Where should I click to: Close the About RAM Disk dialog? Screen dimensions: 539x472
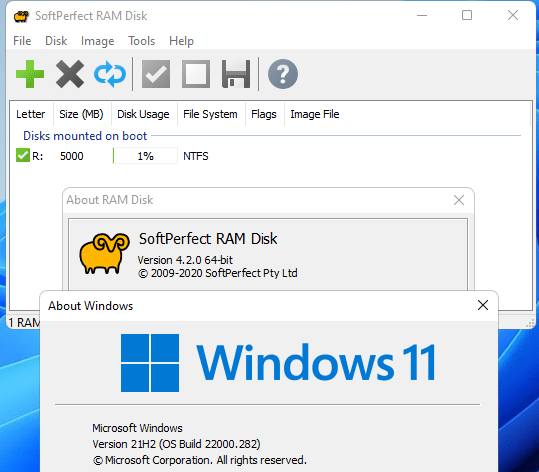click(459, 200)
